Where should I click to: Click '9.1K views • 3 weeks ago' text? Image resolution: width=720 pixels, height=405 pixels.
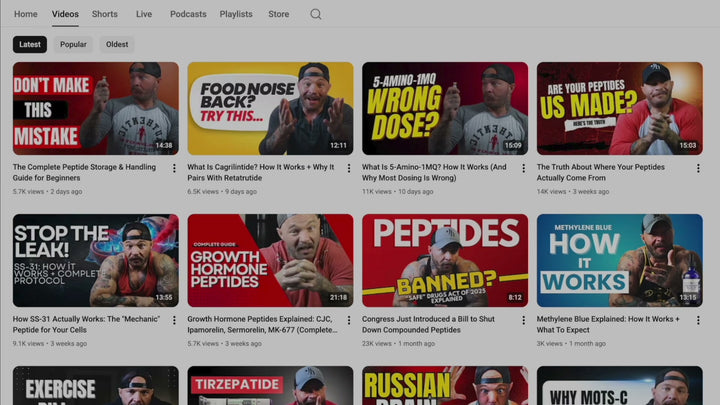50,343
